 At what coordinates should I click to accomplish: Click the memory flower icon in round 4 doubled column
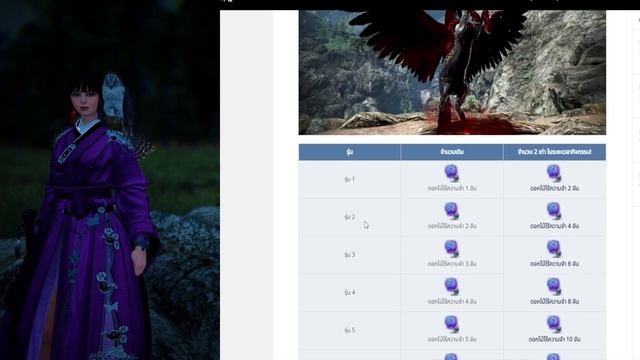click(x=554, y=287)
